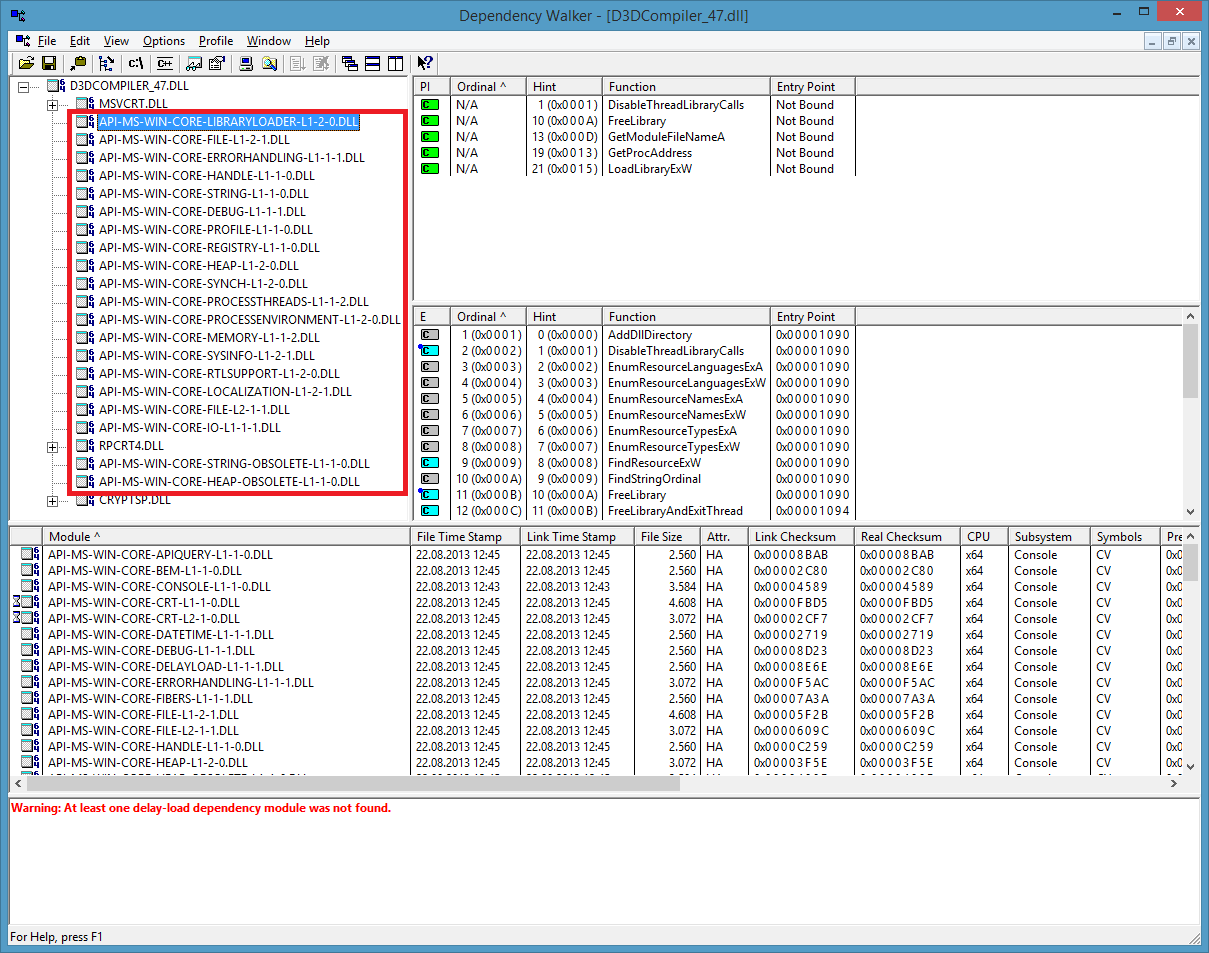Click the module list vertical scrollbar down arrow

[x=1190, y=768]
